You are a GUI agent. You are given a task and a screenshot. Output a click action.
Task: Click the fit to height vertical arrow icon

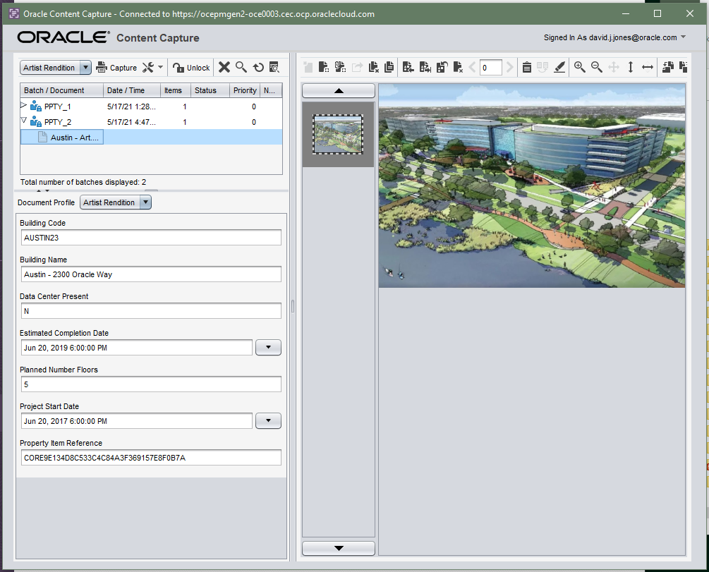[630, 67]
